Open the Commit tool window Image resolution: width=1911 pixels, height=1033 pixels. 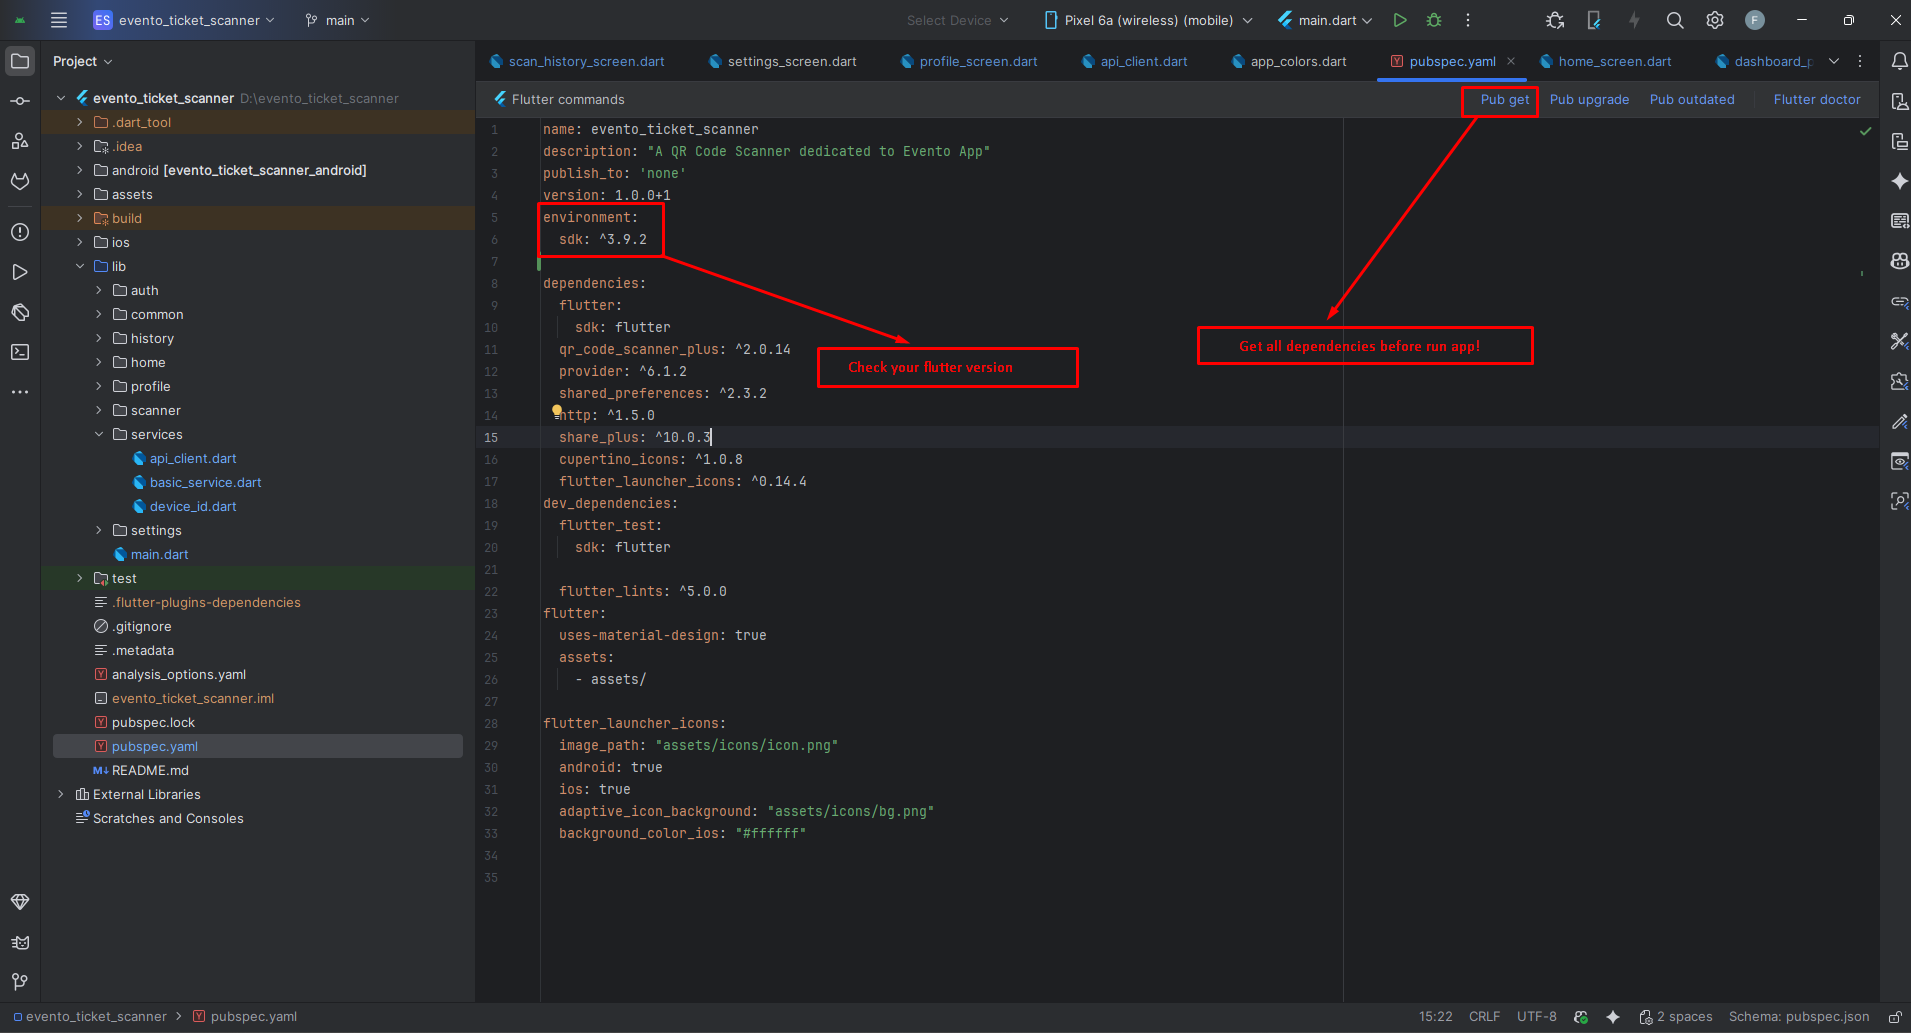point(20,101)
